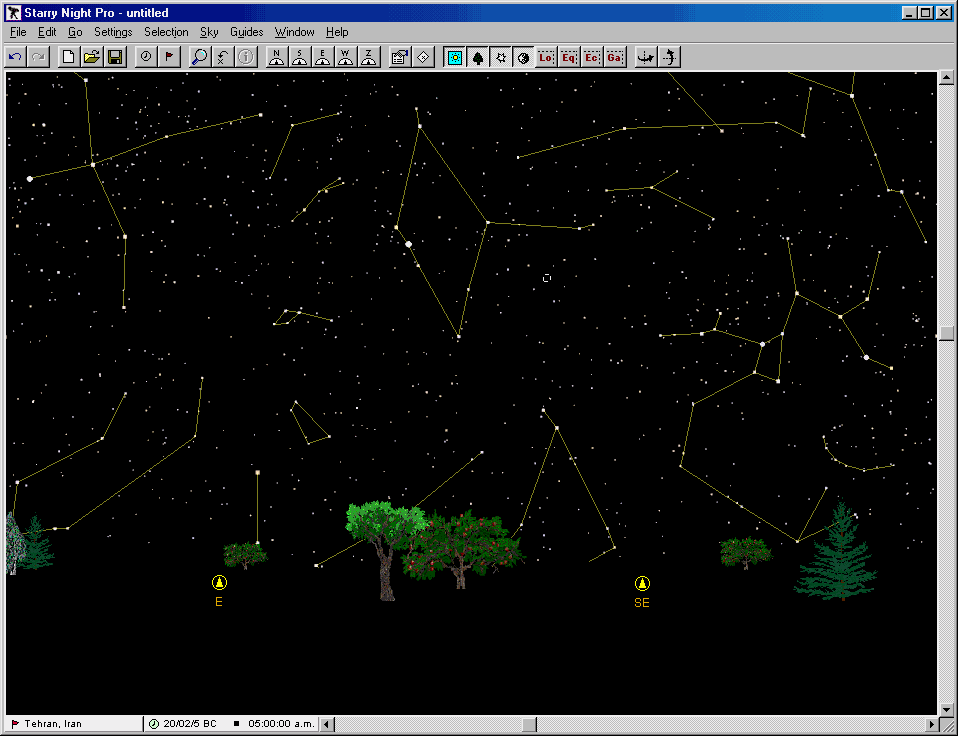Open the Guides menu
958x736 pixels.
[246, 32]
